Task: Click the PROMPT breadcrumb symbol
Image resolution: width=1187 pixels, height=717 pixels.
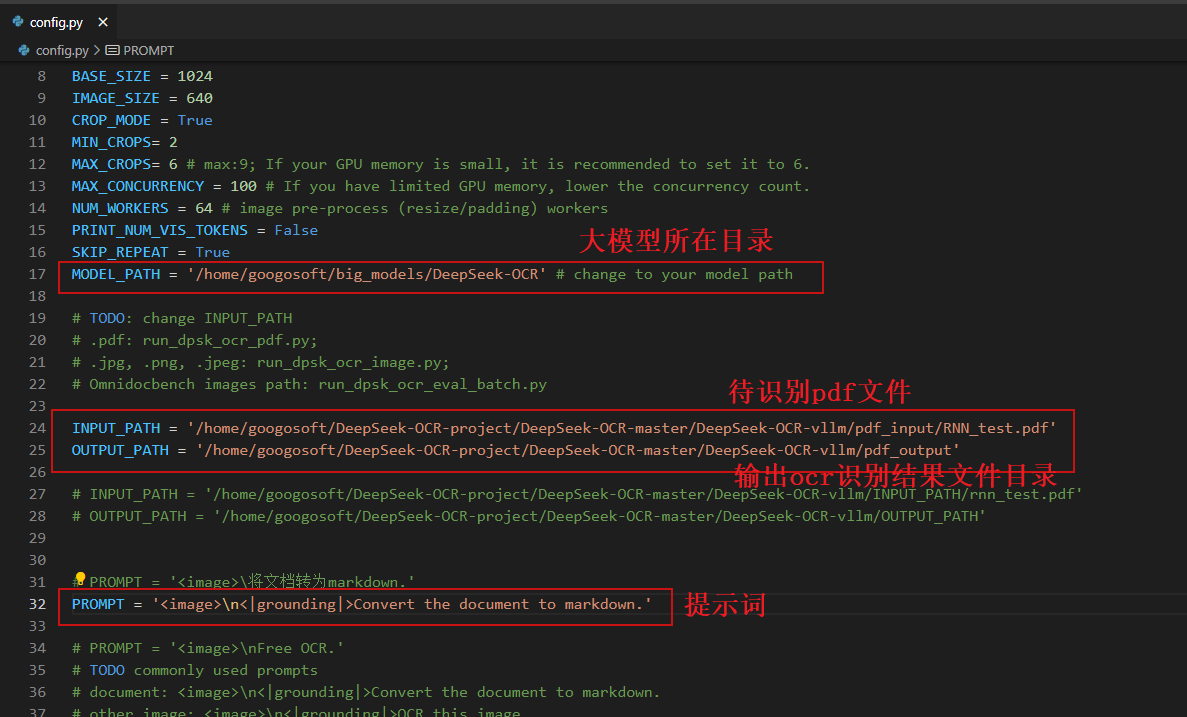Action: [148, 50]
